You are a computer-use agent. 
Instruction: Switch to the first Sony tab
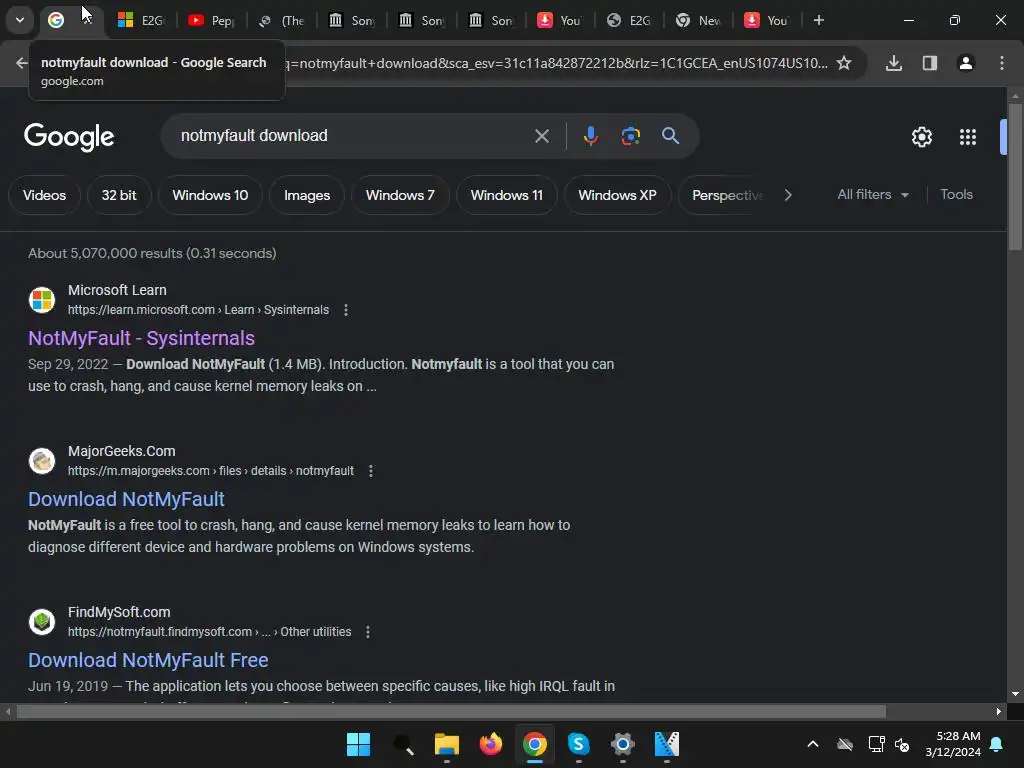351,20
